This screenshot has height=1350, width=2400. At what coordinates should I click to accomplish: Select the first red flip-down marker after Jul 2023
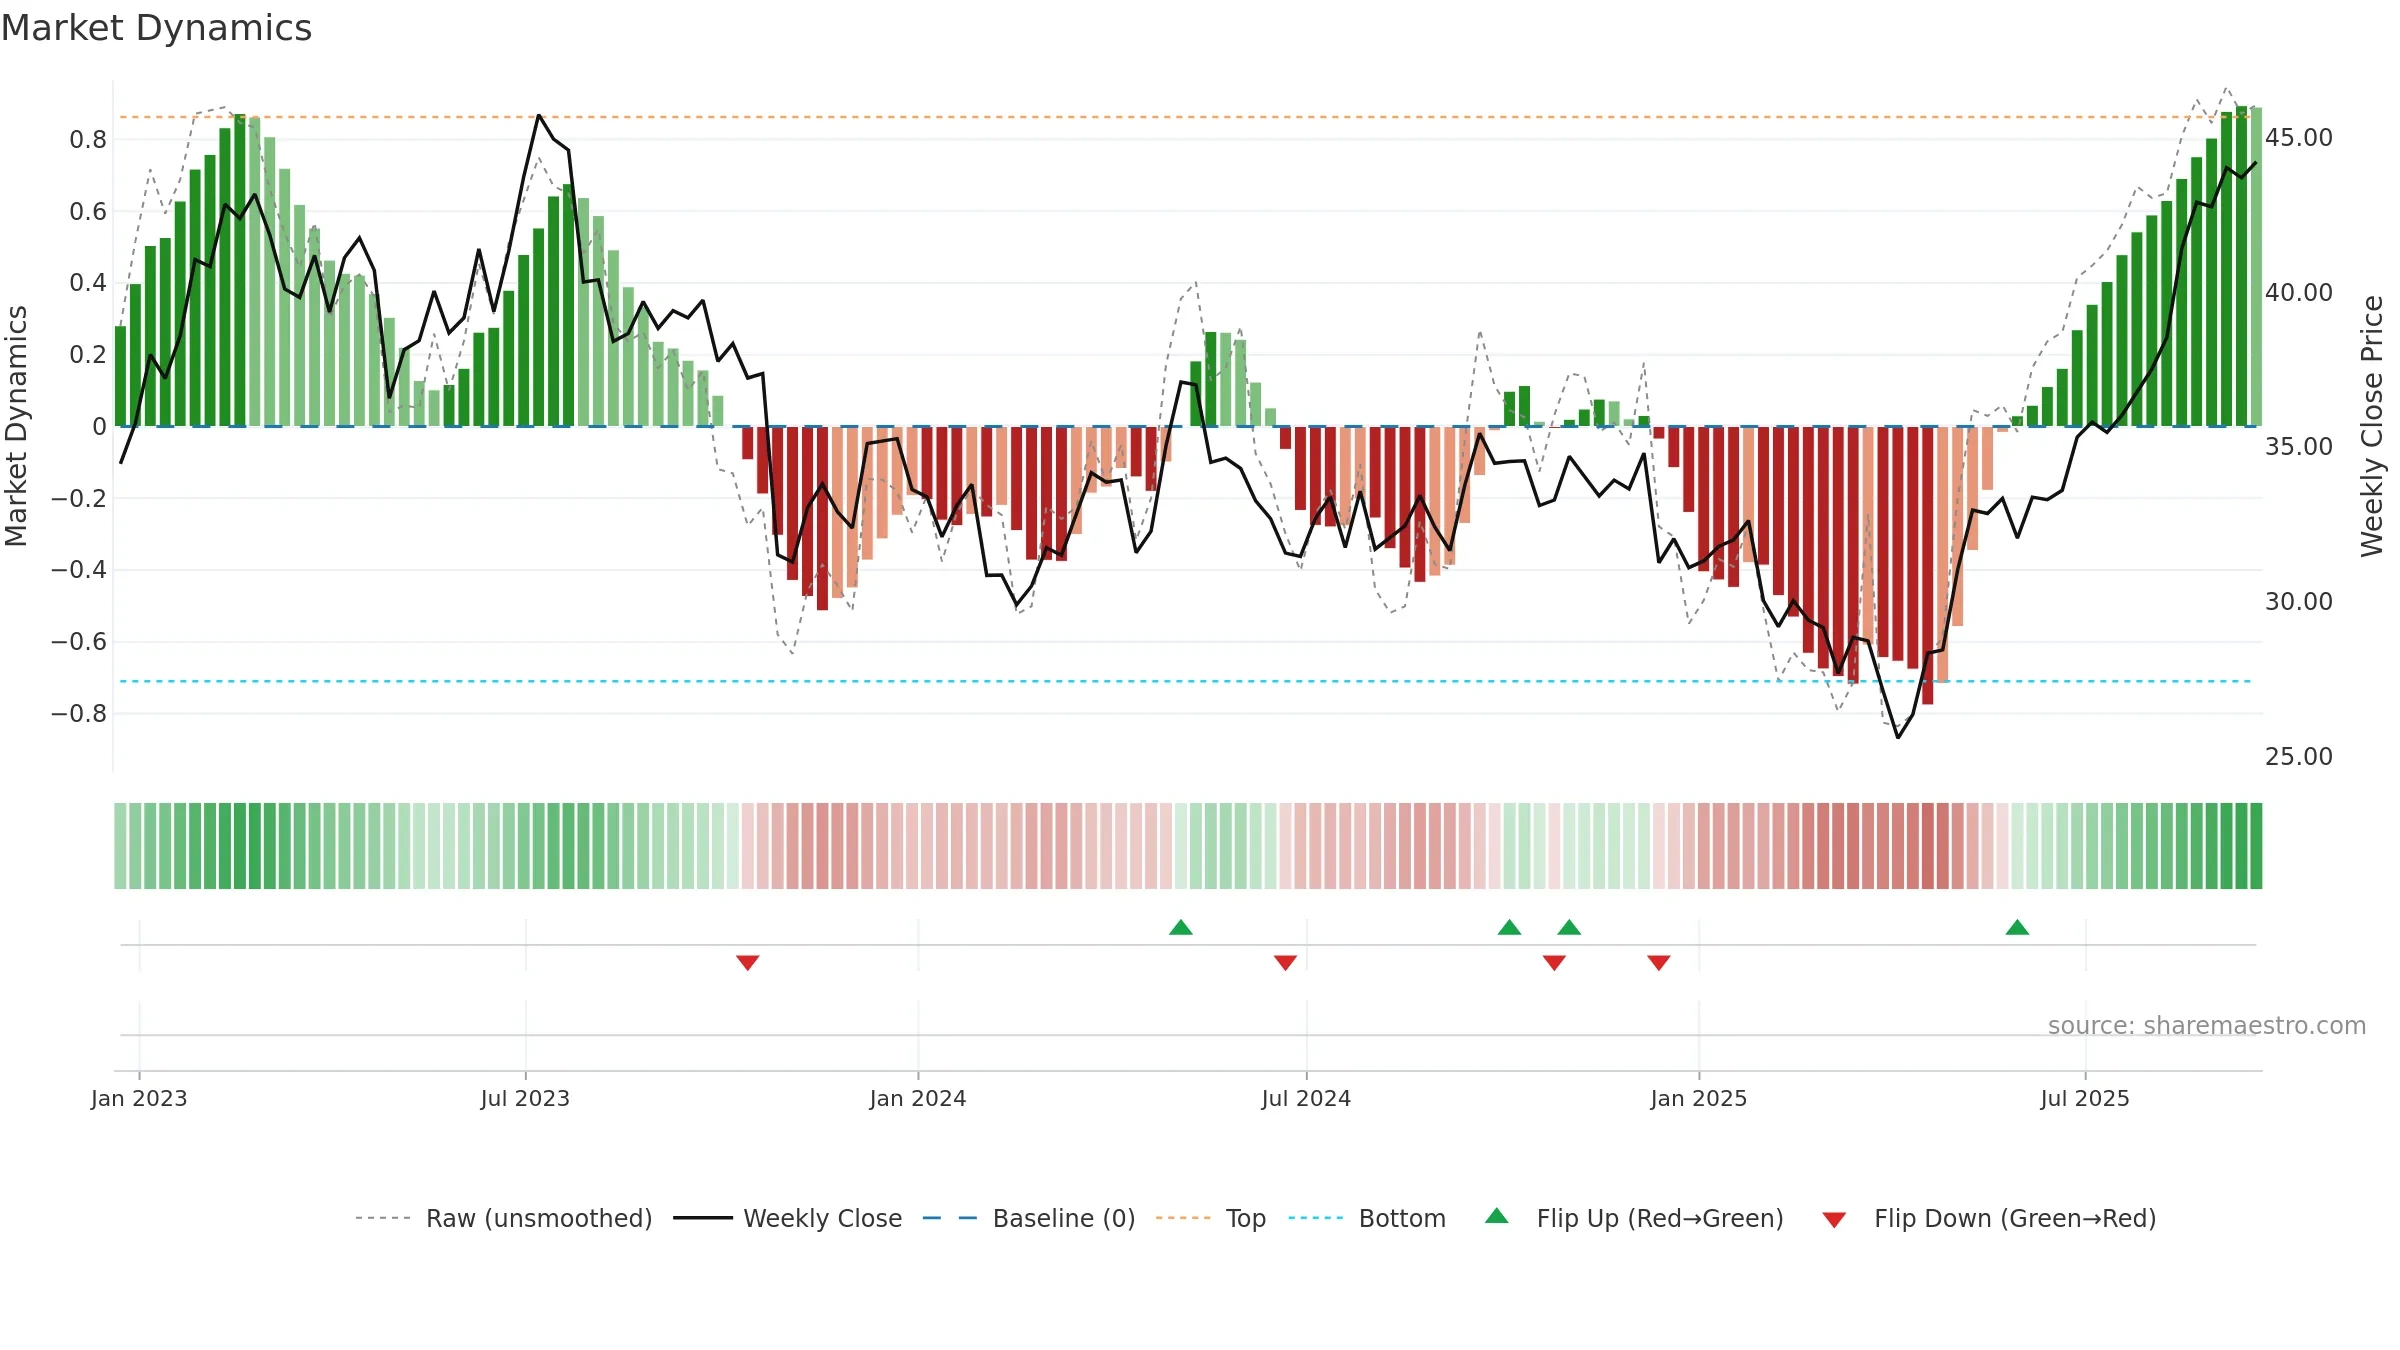coord(748,962)
